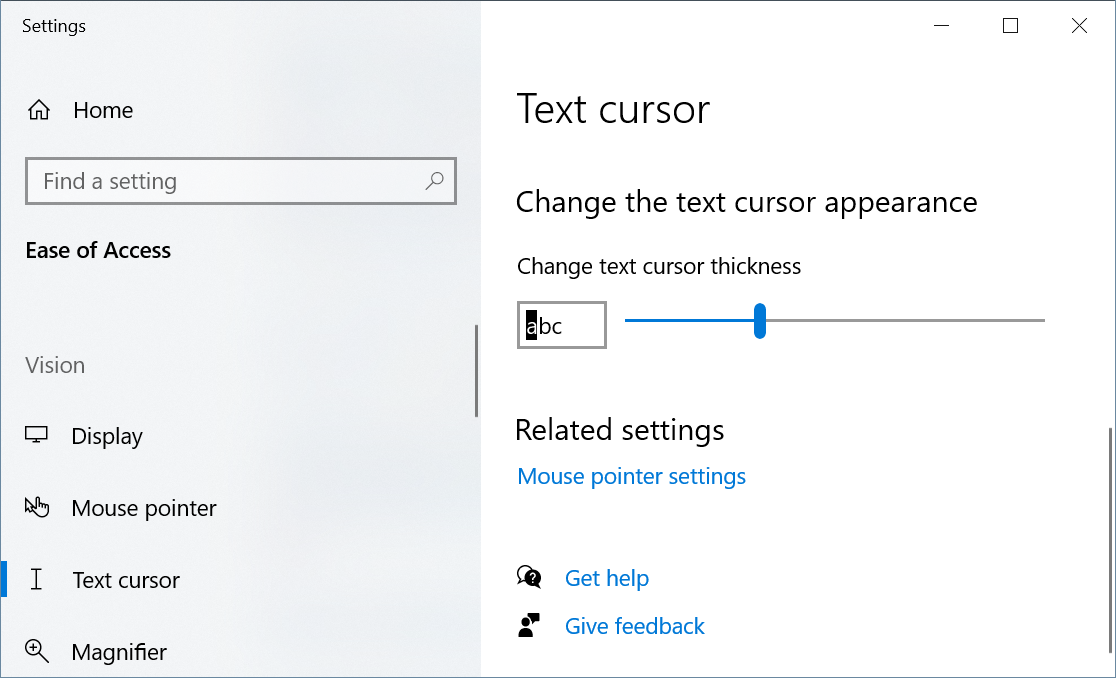
Task: Select the Display monitor icon
Action: [37, 436]
